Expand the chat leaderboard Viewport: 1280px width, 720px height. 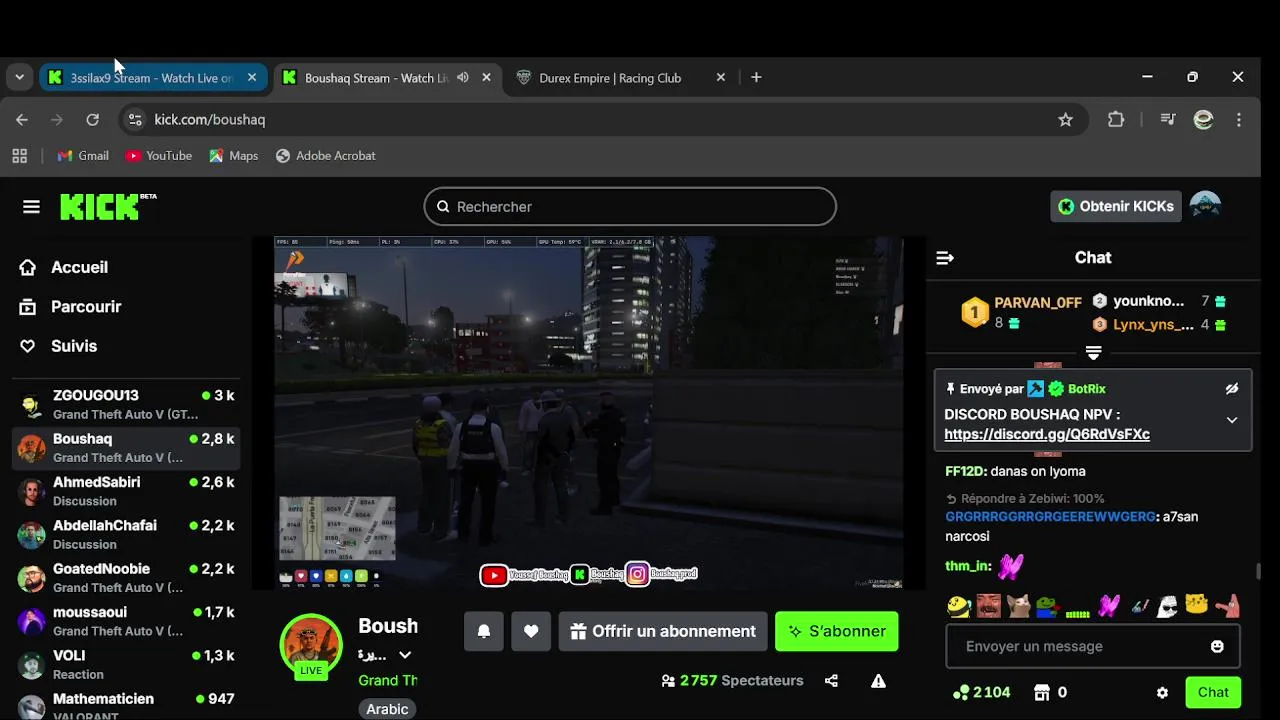point(1093,353)
